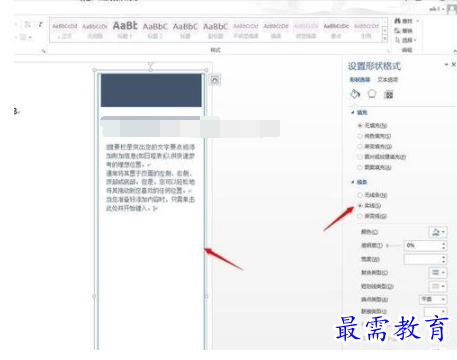Apply the Title (标题) style
457x360 pixels.
(x=185, y=30)
